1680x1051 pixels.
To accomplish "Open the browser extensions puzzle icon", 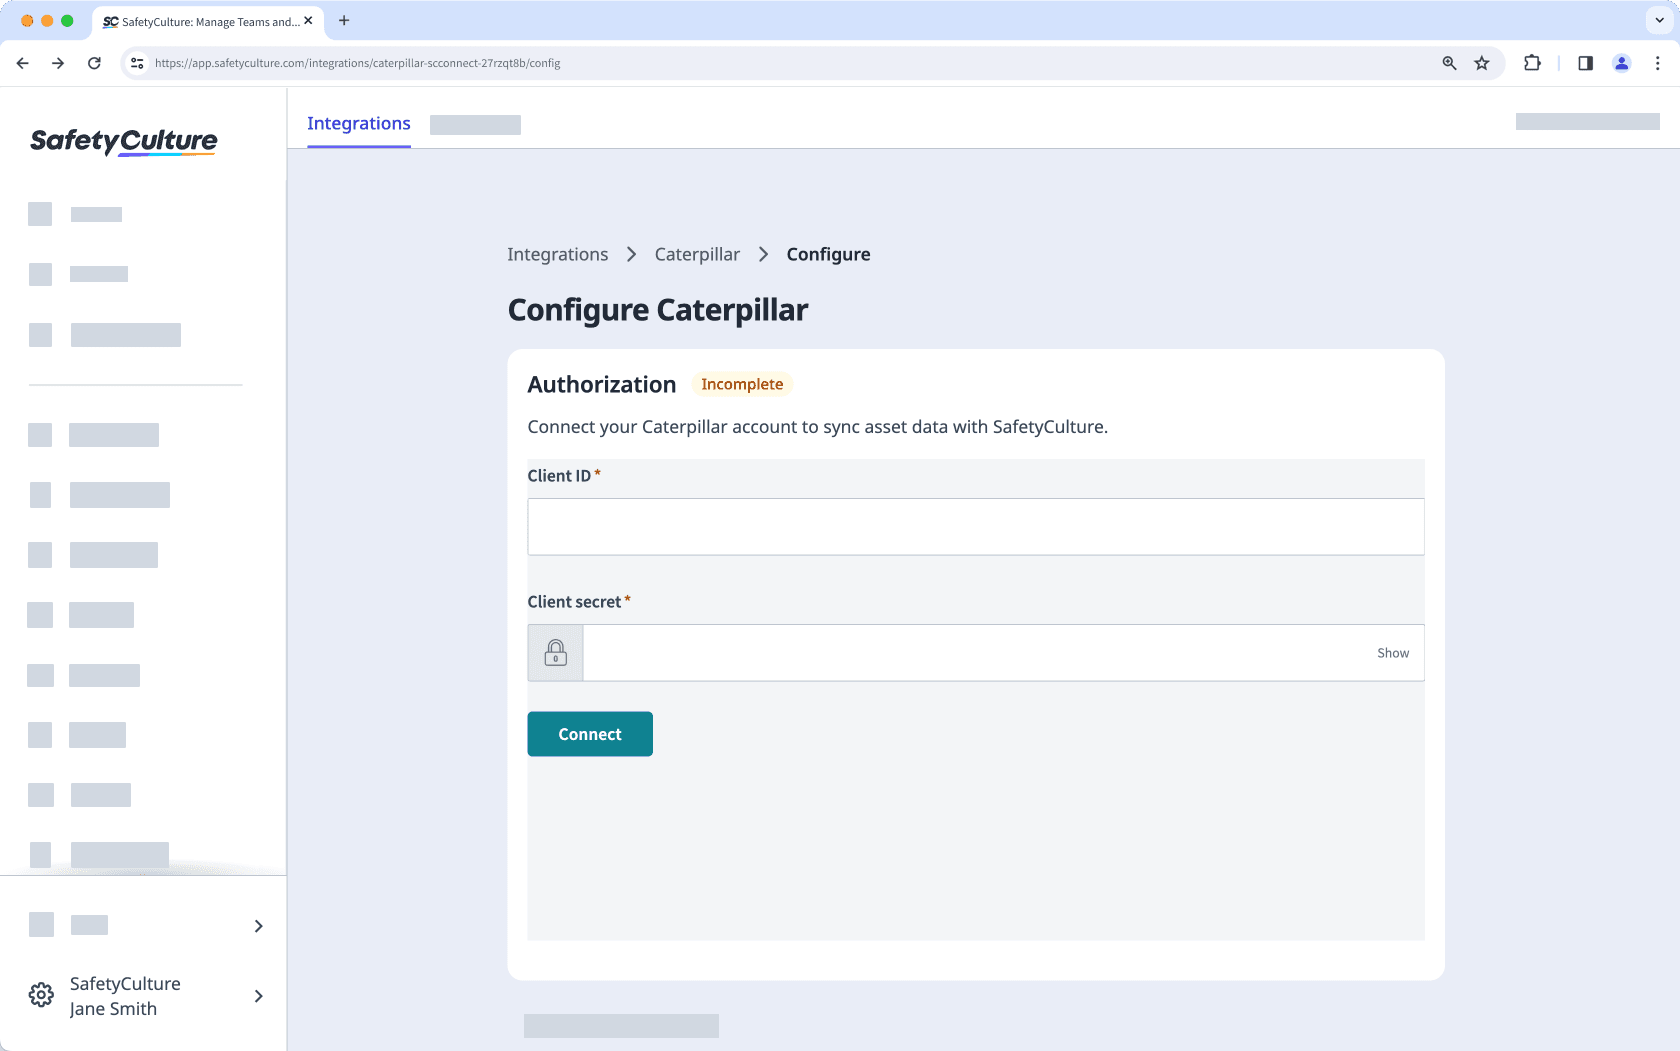I will pyautogui.click(x=1531, y=62).
